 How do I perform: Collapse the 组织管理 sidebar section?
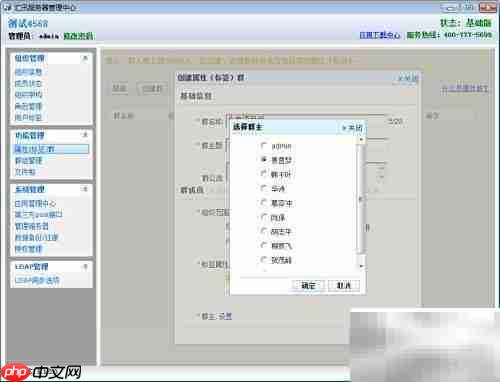(85, 58)
